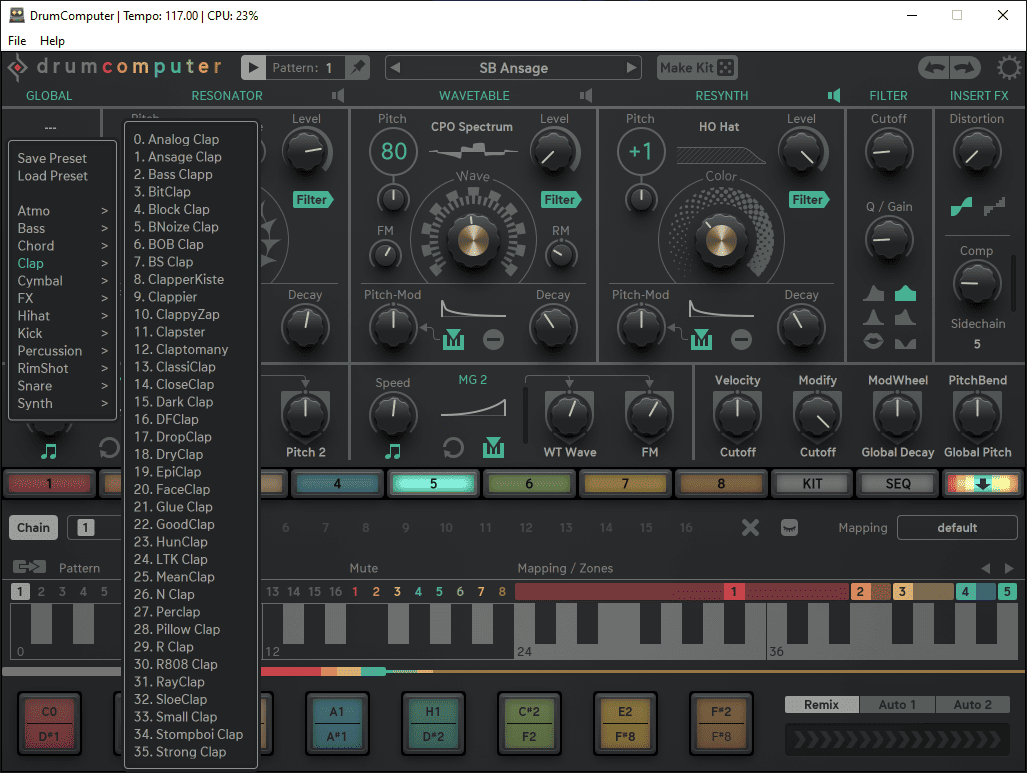Expand the Chord preset category
The image size is (1027, 773).
pos(62,246)
